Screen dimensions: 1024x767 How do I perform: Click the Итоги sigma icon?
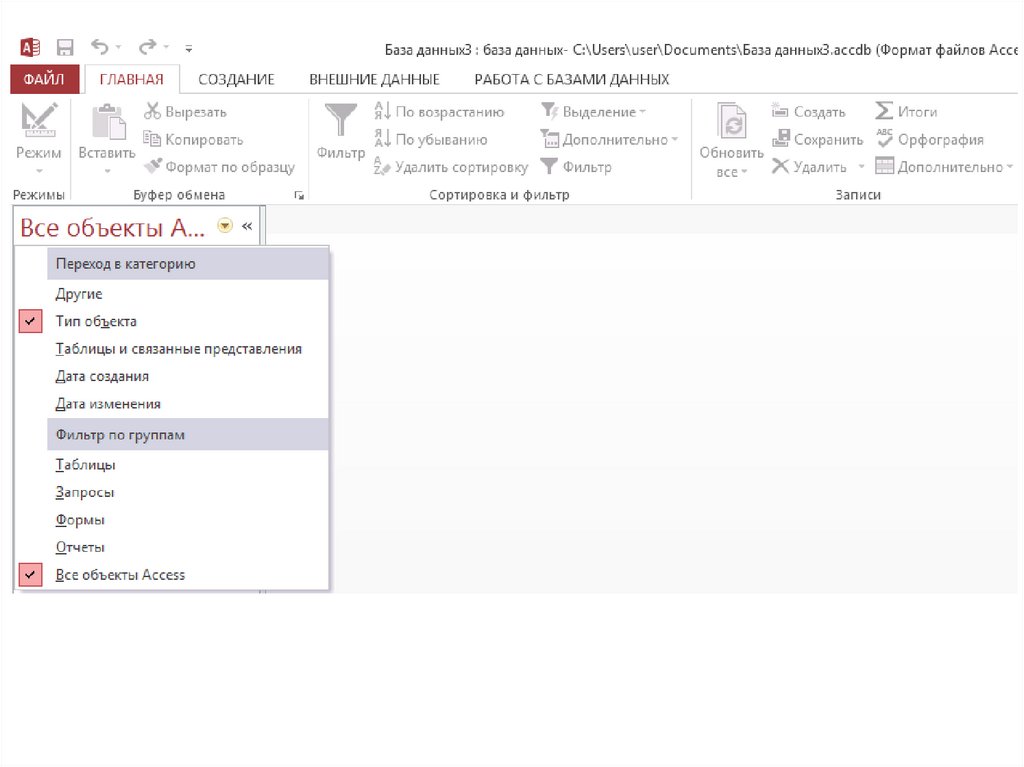click(x=884, y=112)
